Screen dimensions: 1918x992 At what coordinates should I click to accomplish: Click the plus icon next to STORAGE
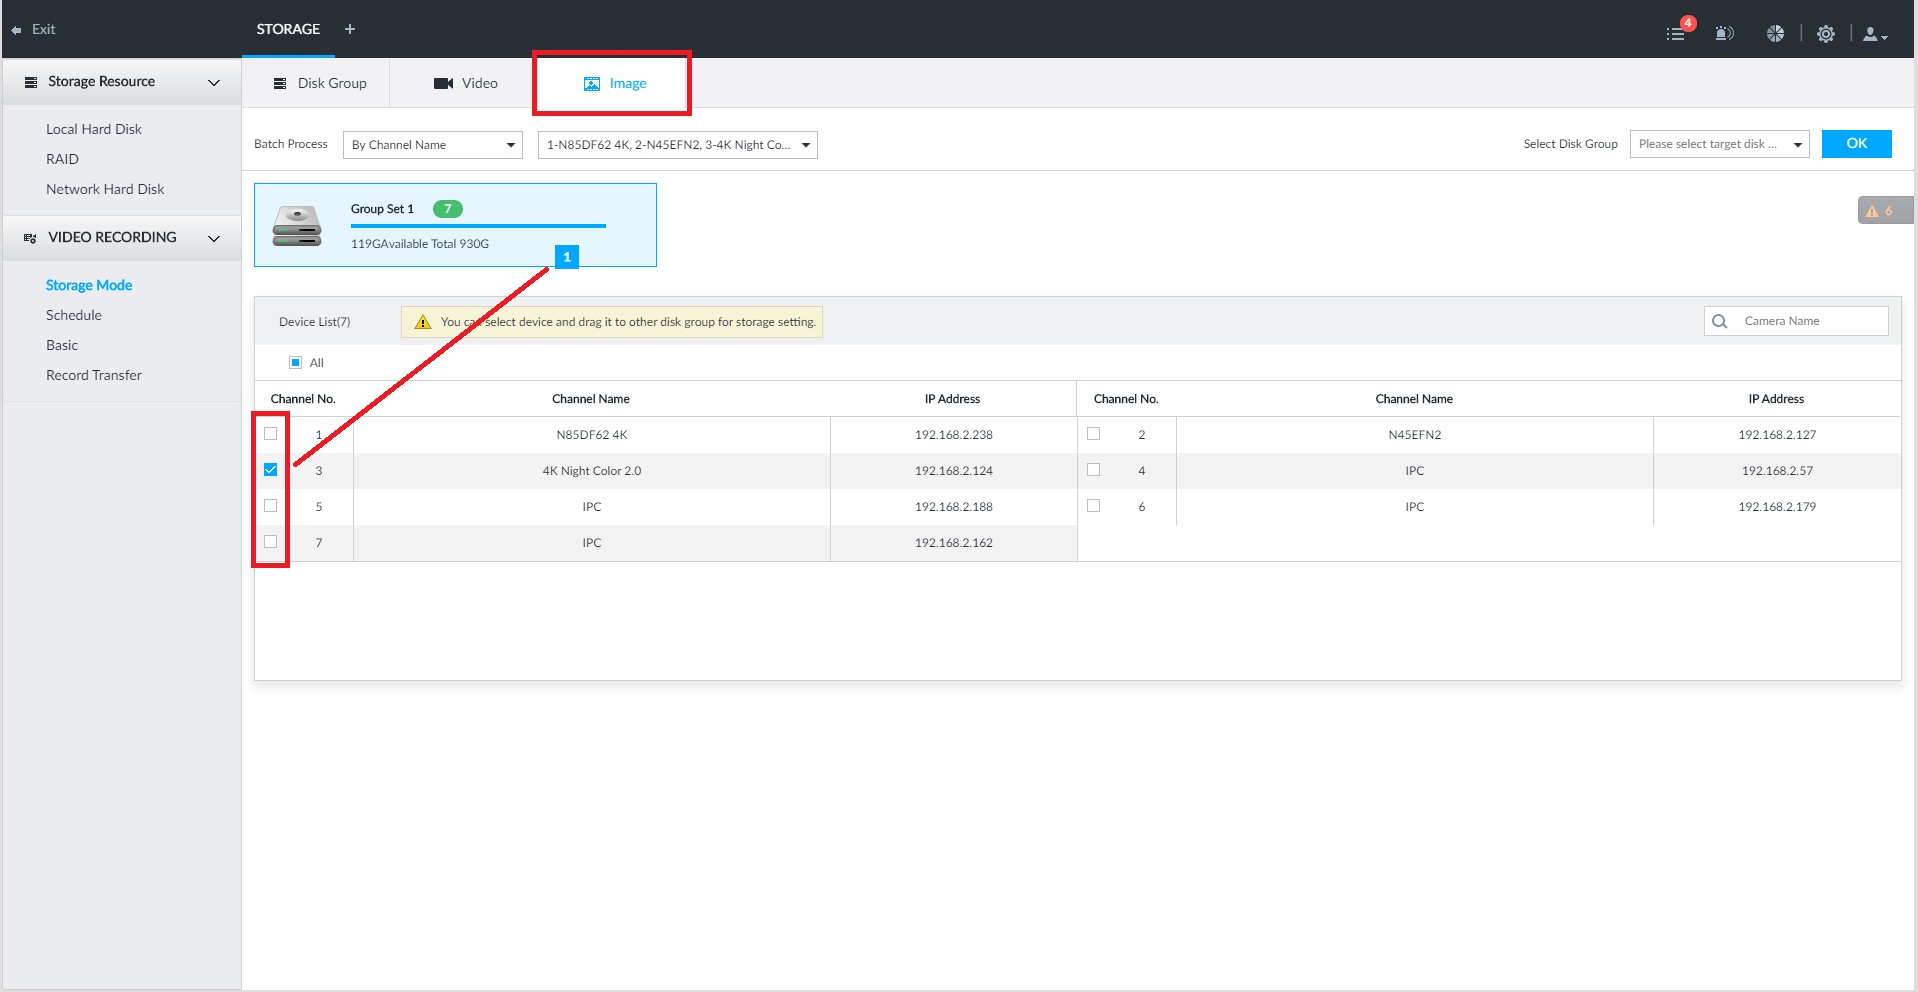(x=350, y=29)
